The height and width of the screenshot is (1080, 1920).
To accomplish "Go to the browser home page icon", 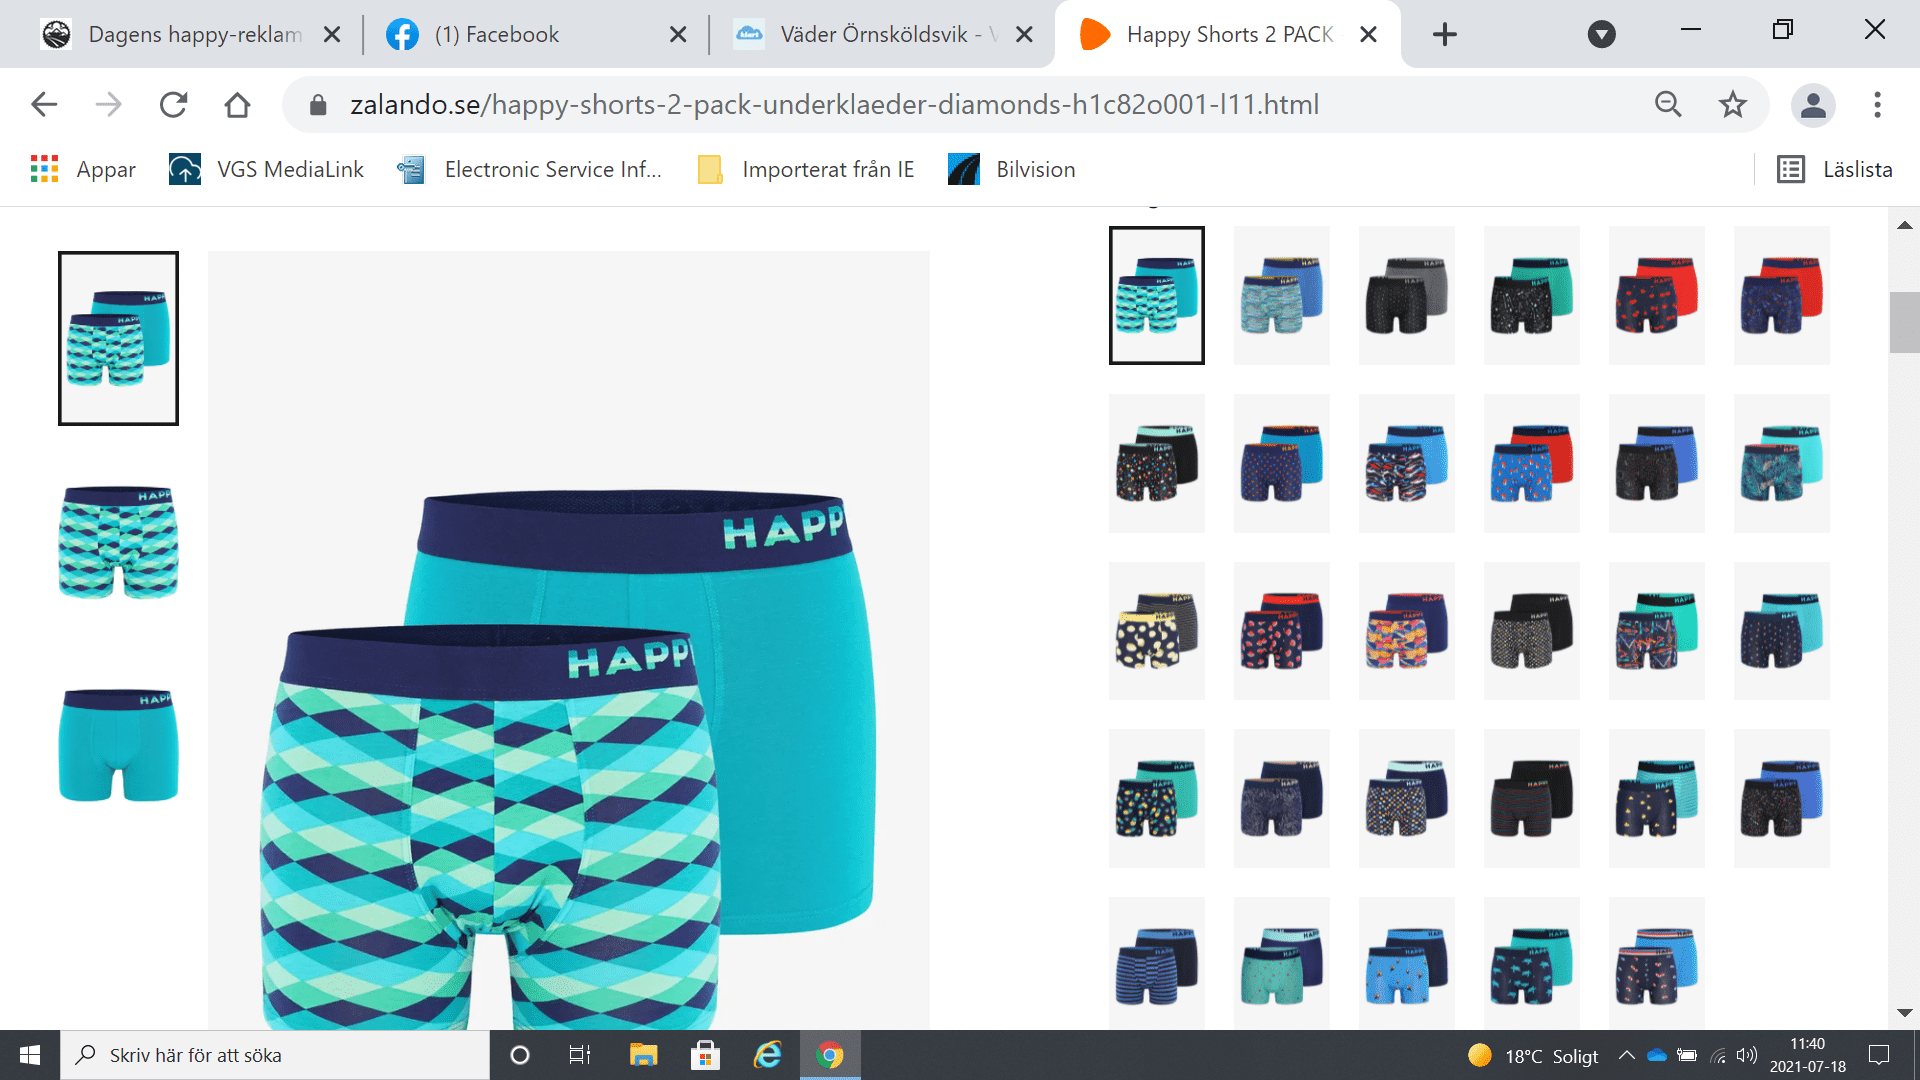I will pos(237,104).
